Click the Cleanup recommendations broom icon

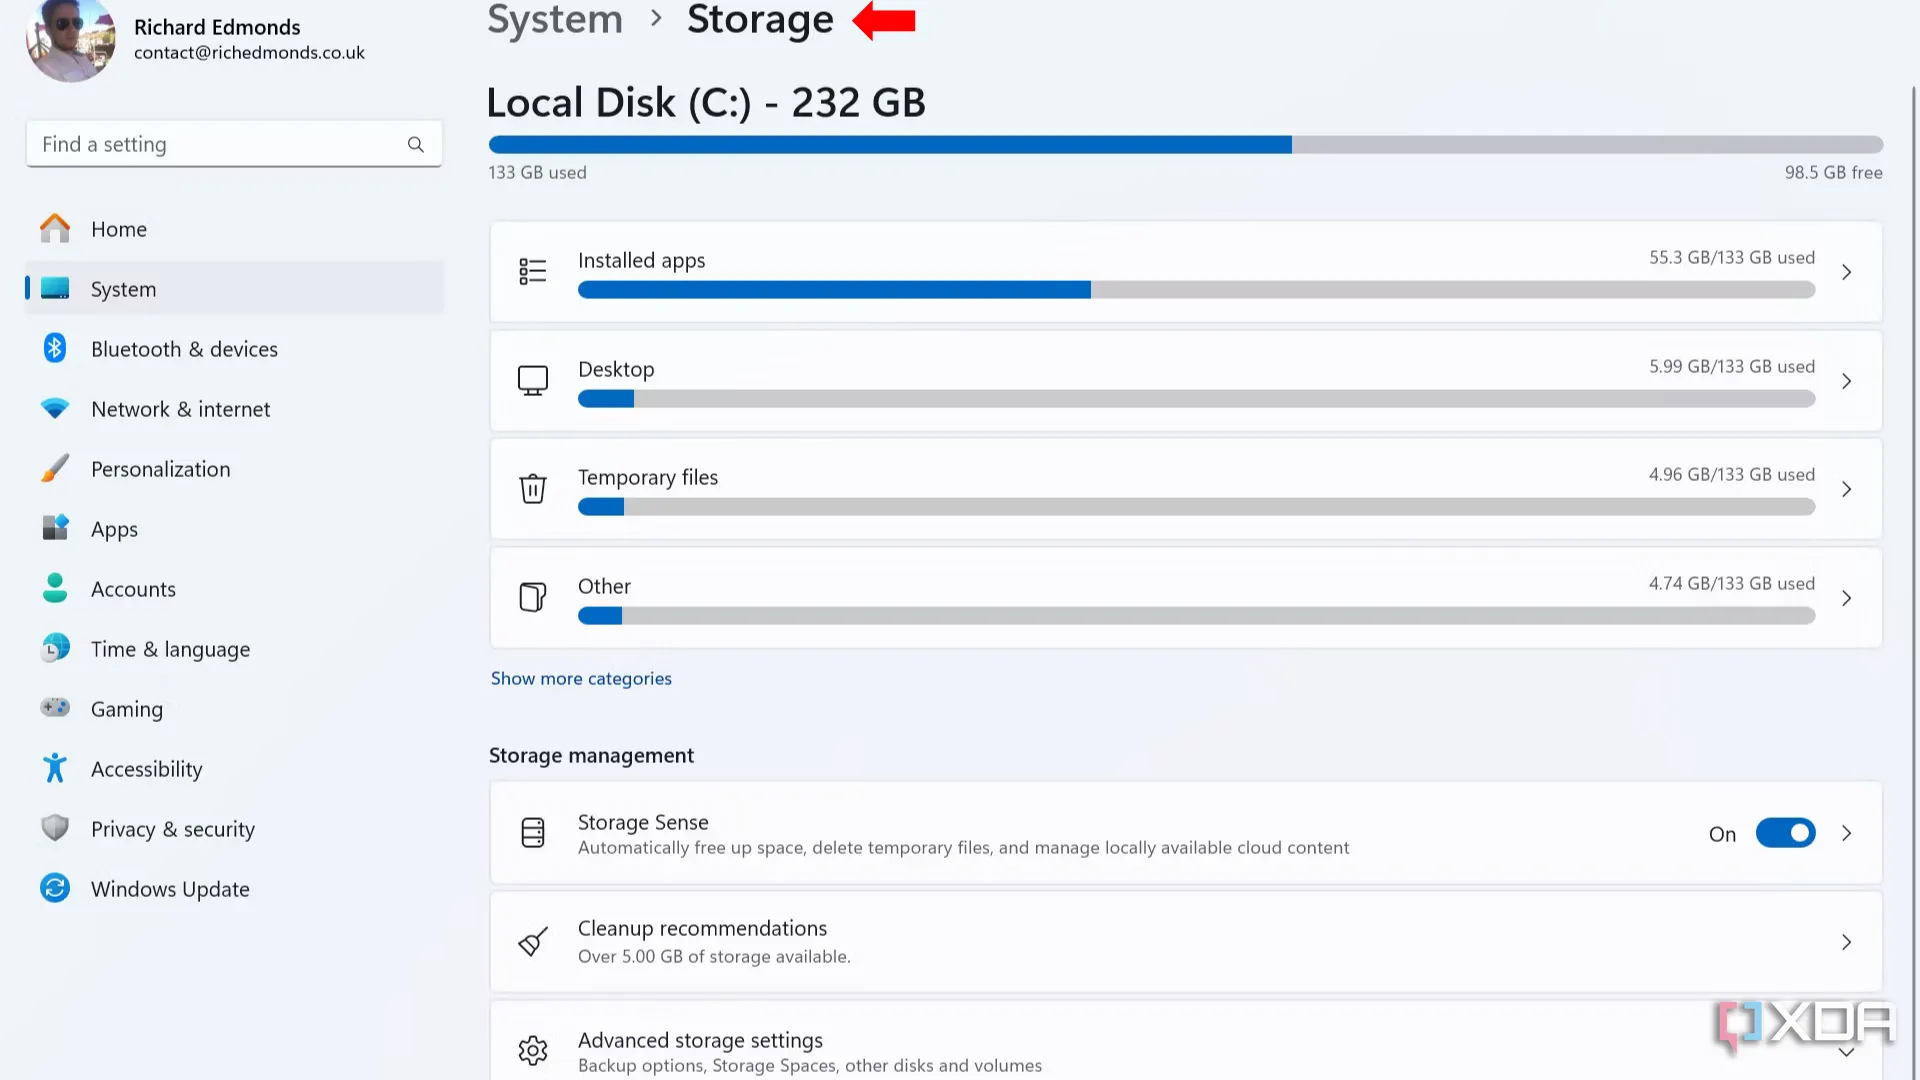coord(533,942)
